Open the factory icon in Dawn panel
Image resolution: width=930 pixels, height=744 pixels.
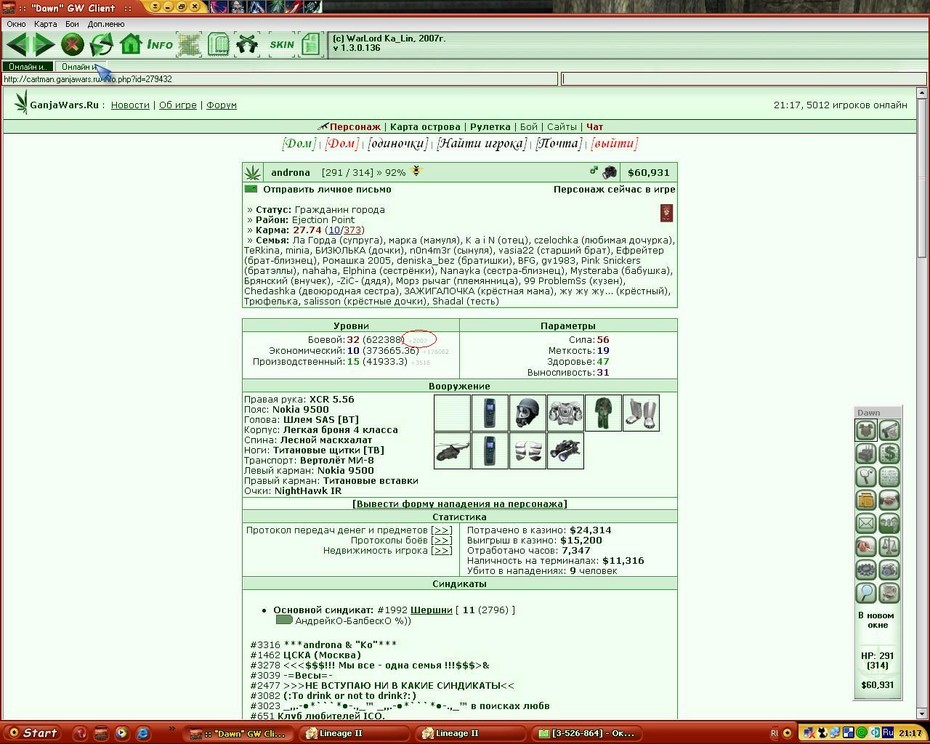pyautogui.click(x=866, y=453)
